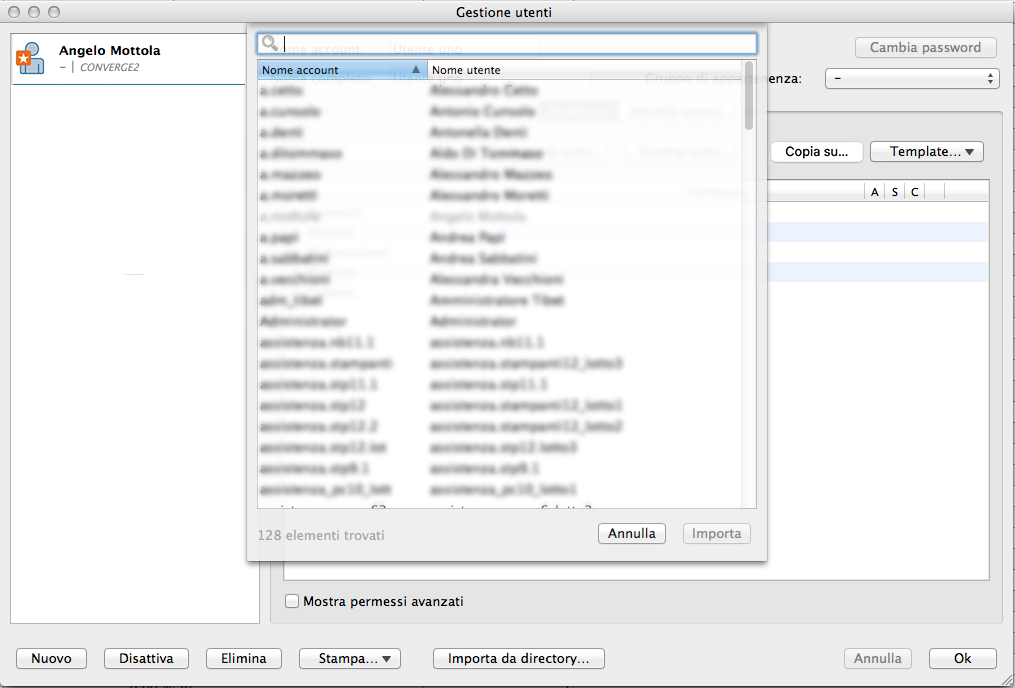Image resolution: width=1015 pixels, height=688 pixels.
Task: Click the magnifying glass search icon
Action: [x=269, y=44]
